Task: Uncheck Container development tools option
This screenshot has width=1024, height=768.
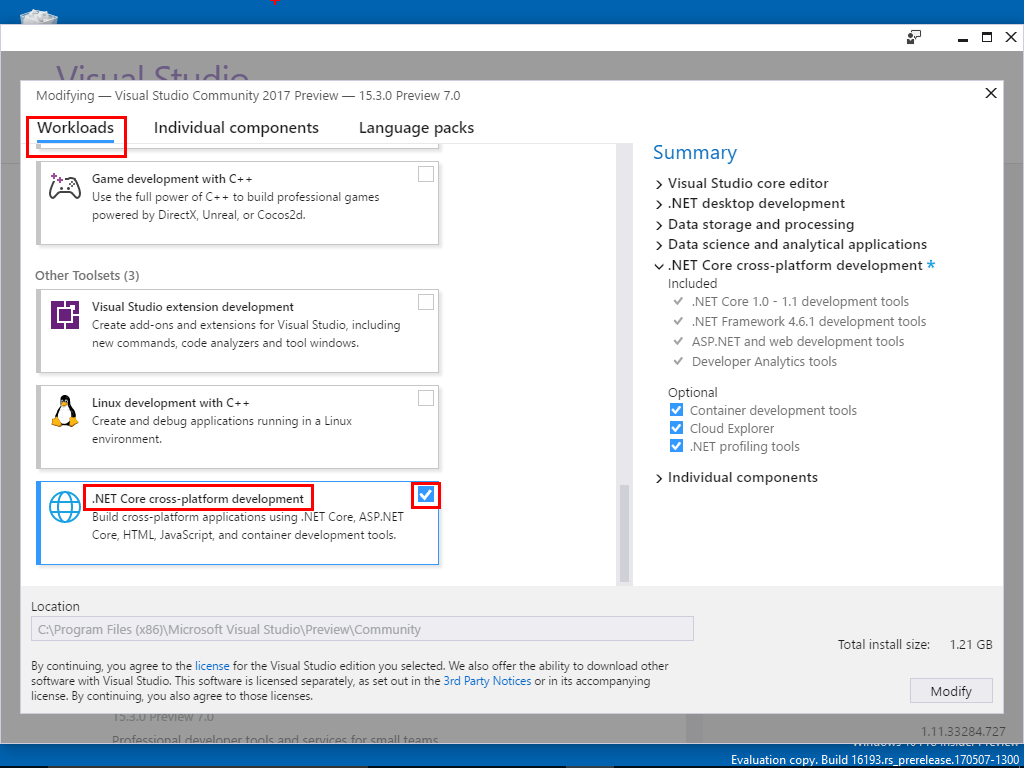Action: [x=677, y=410]
